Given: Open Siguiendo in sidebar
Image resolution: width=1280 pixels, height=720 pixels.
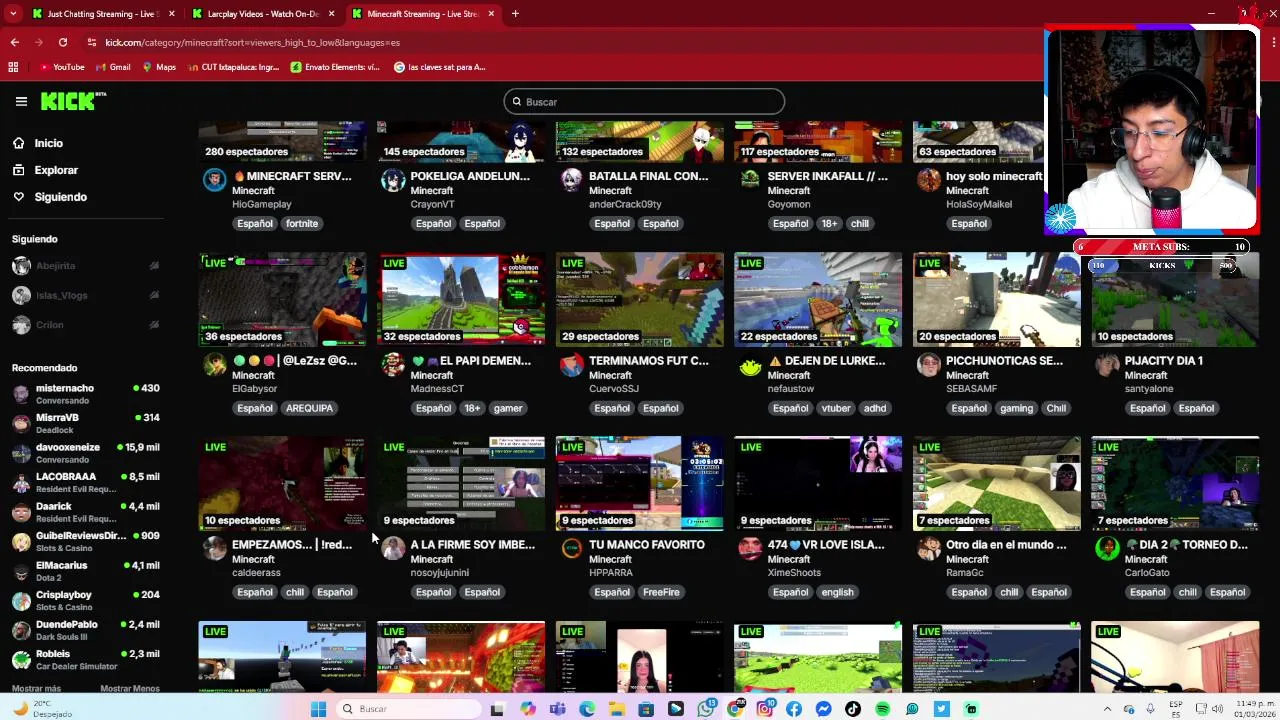Looking at the screenshot, I should pyautogui.click(x=60, y=197).
